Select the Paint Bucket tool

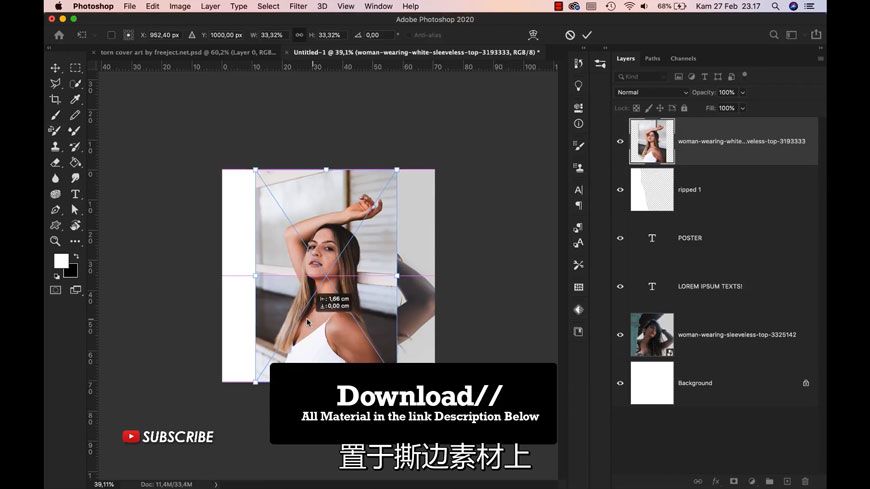click(x=75, y=163)
